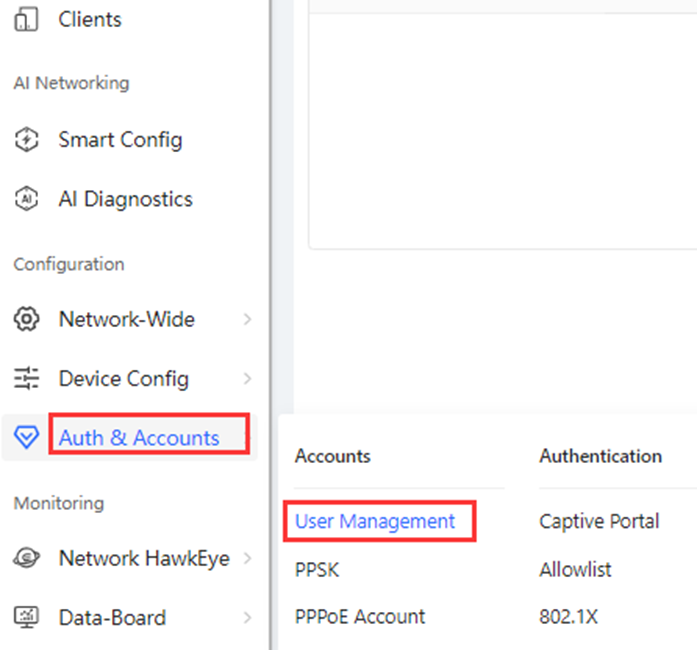Click the Data-Board monitor icon

[x=27, y=618]
